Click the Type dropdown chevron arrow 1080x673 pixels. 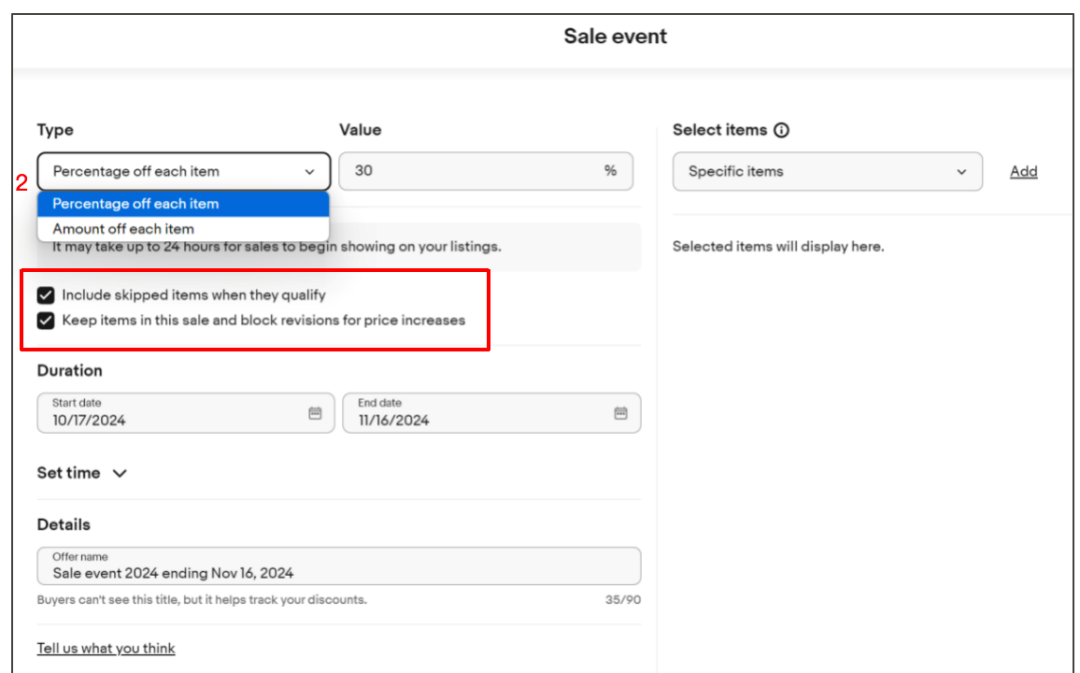[x=310, y=172]
